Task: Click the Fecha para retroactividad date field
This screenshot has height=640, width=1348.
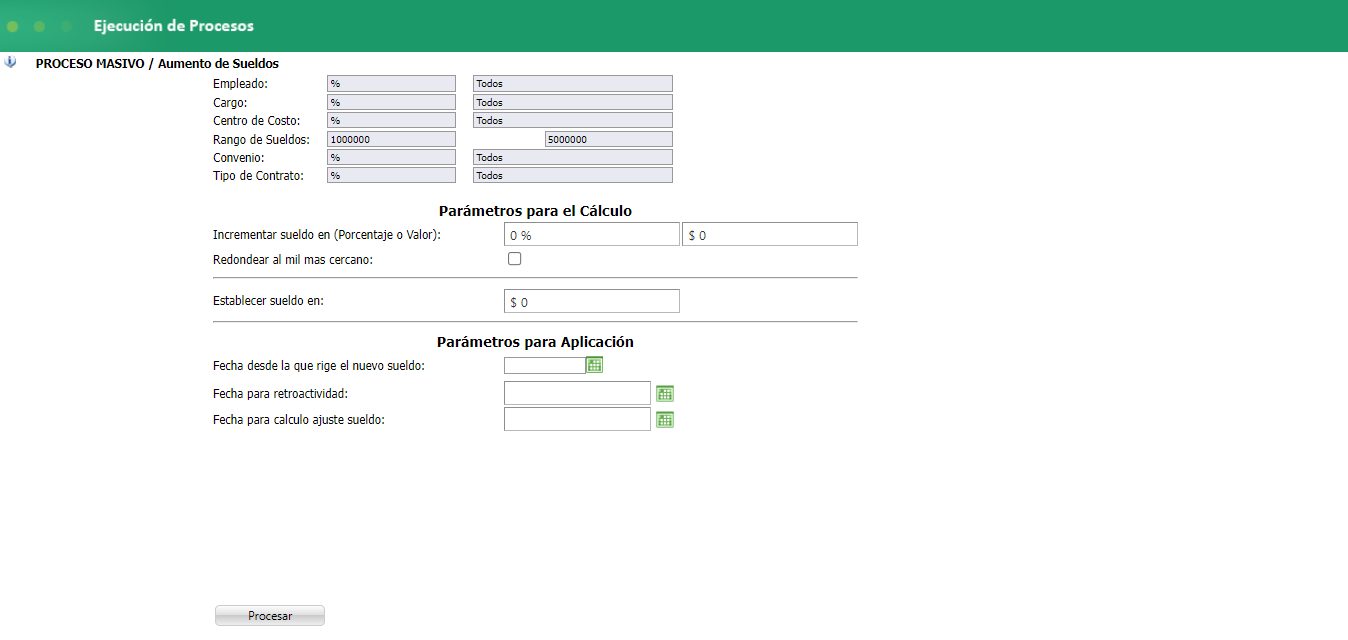Action: pyautogui.click(x=577, y=393)
